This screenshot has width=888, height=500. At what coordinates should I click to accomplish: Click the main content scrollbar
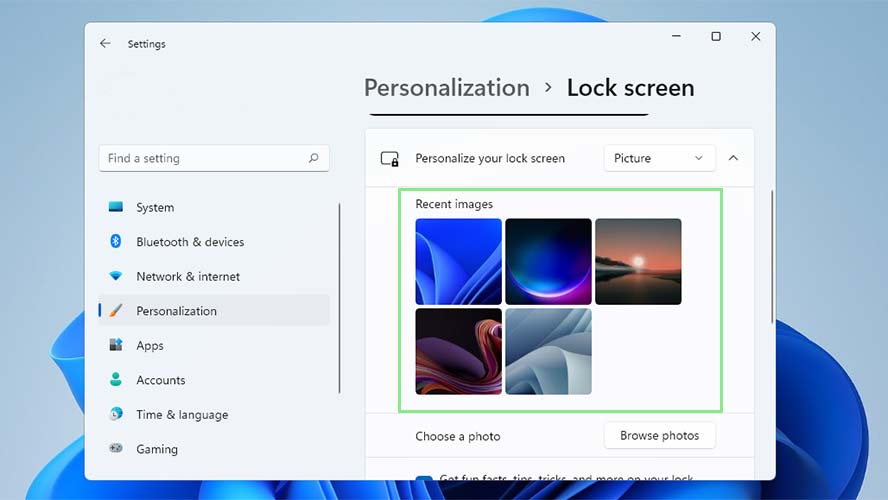pyautogui.click(x=772, y=257)
